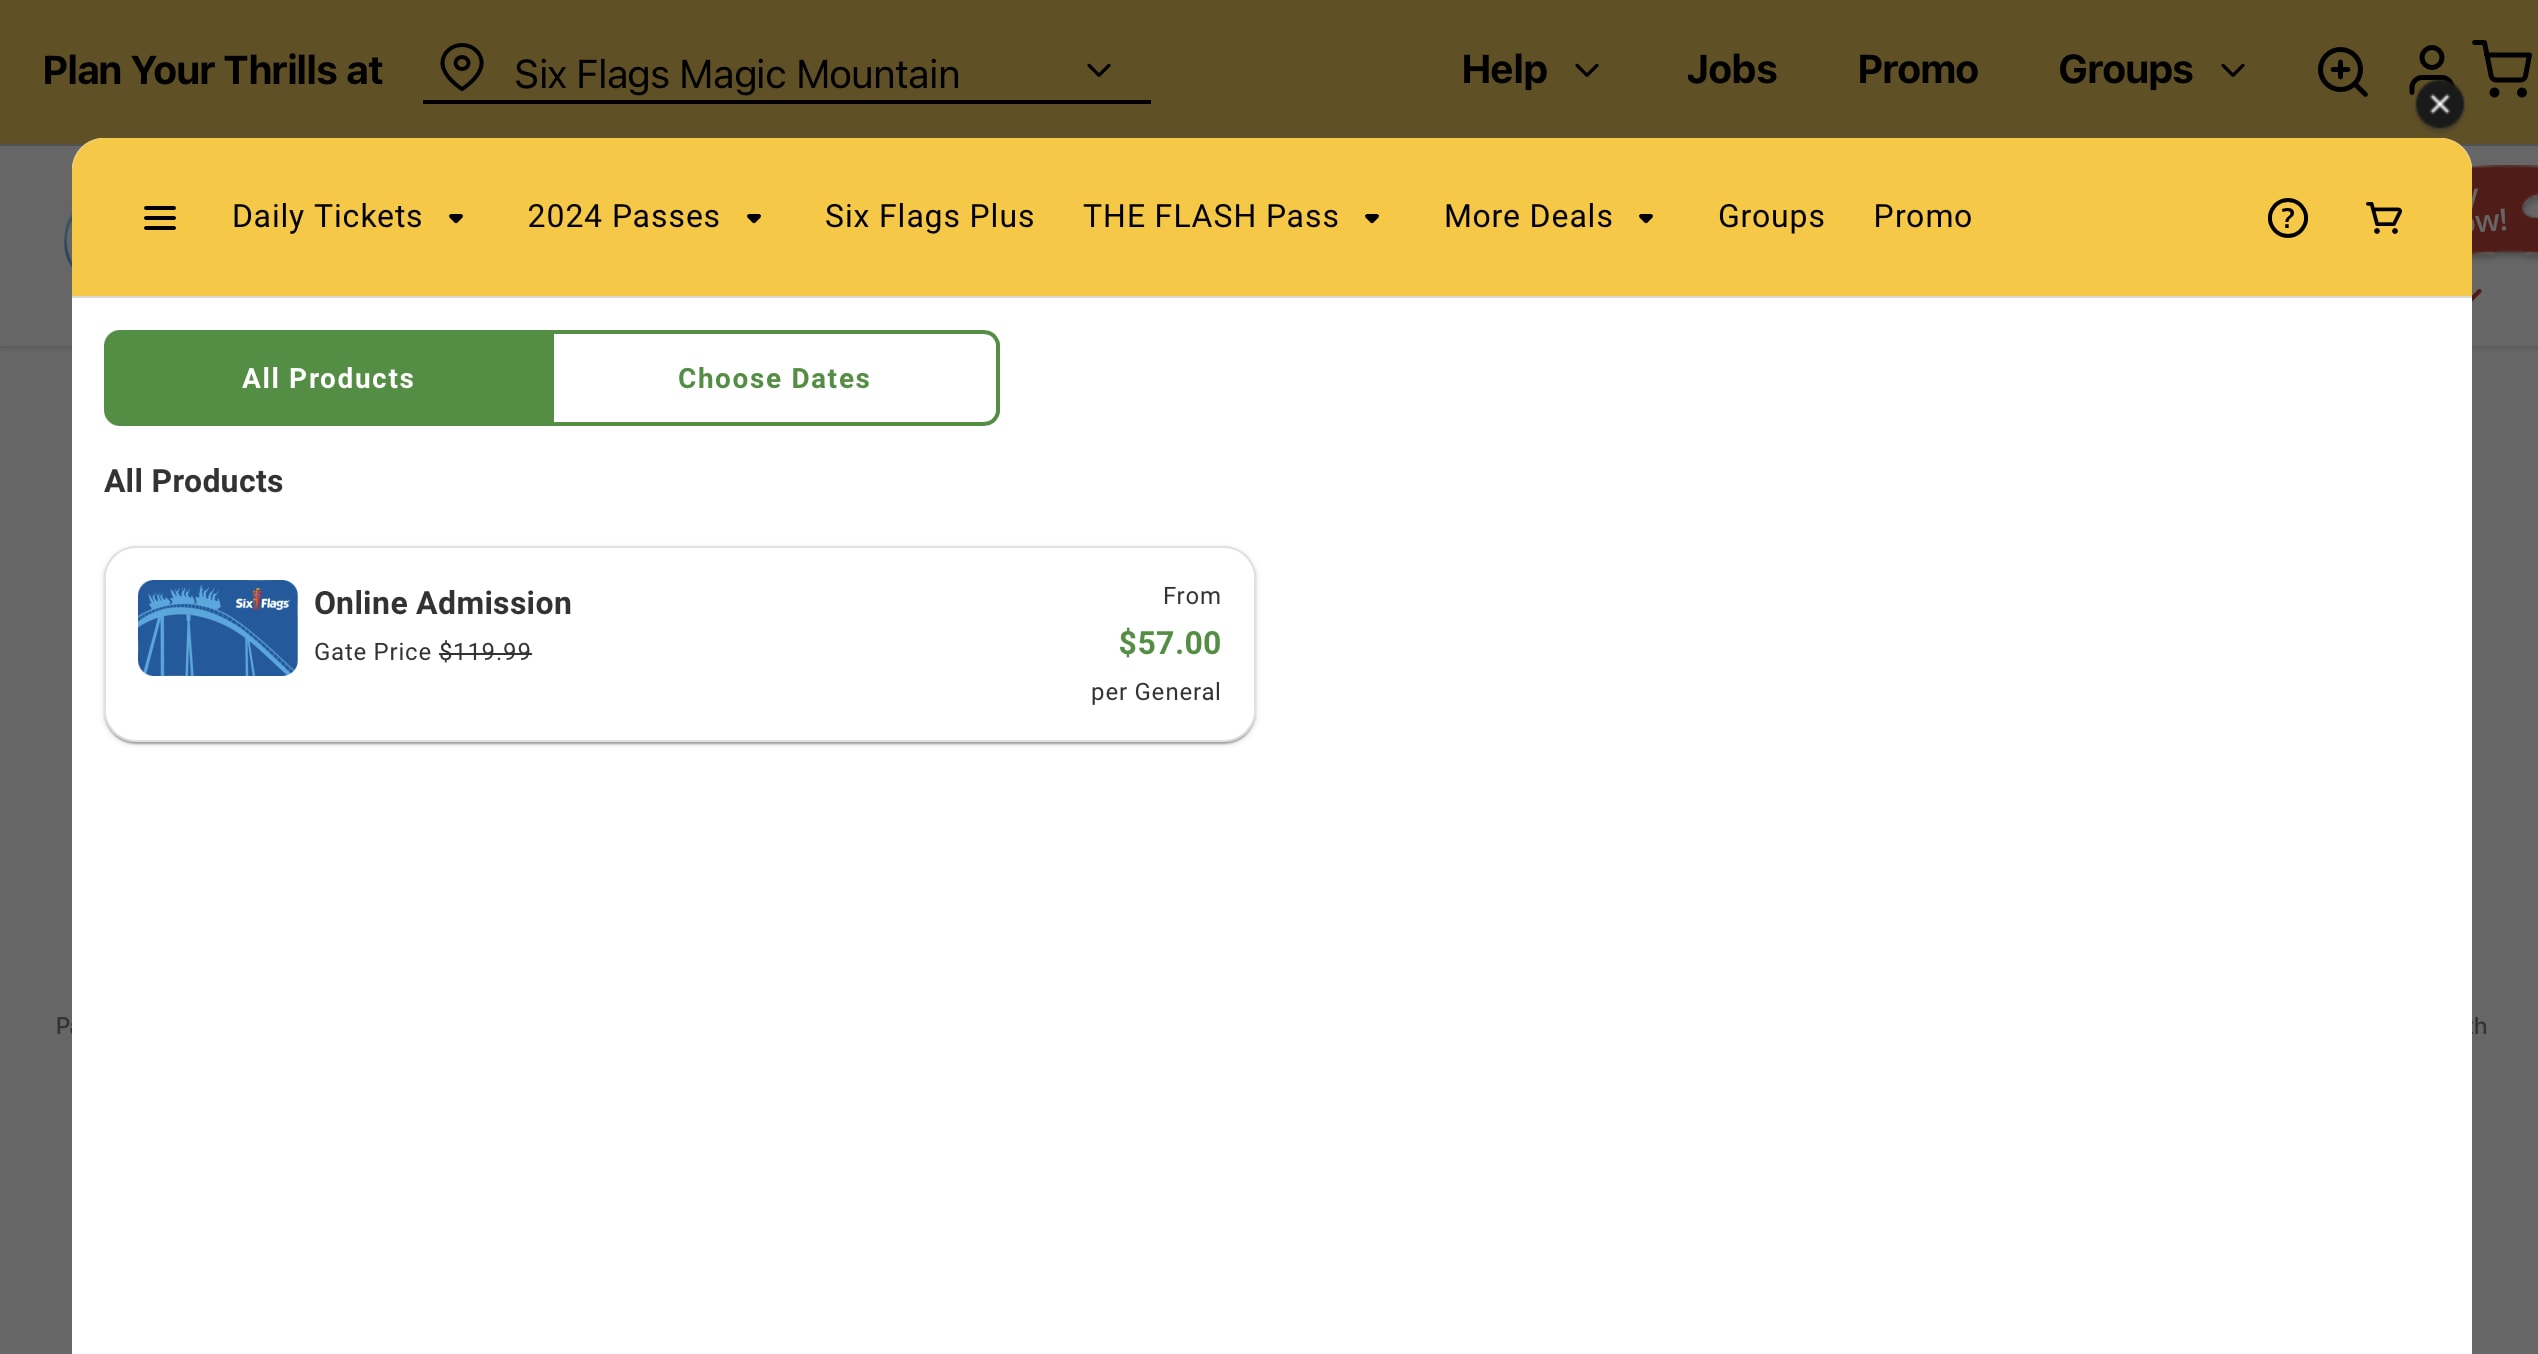Click the location pin icon
2538x1354 pixels.
tap(462, 68)
